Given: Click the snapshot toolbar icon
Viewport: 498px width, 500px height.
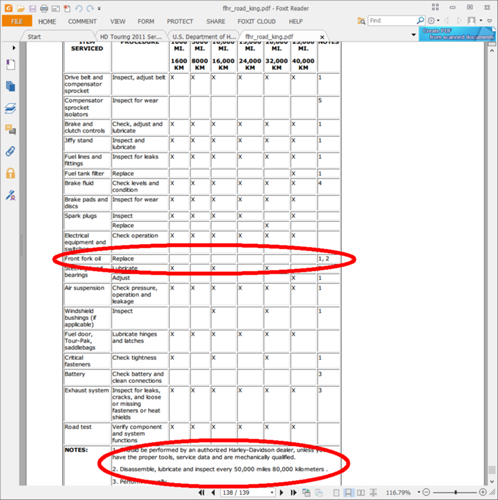Looking at the screenshot, I should click(55, 8).
